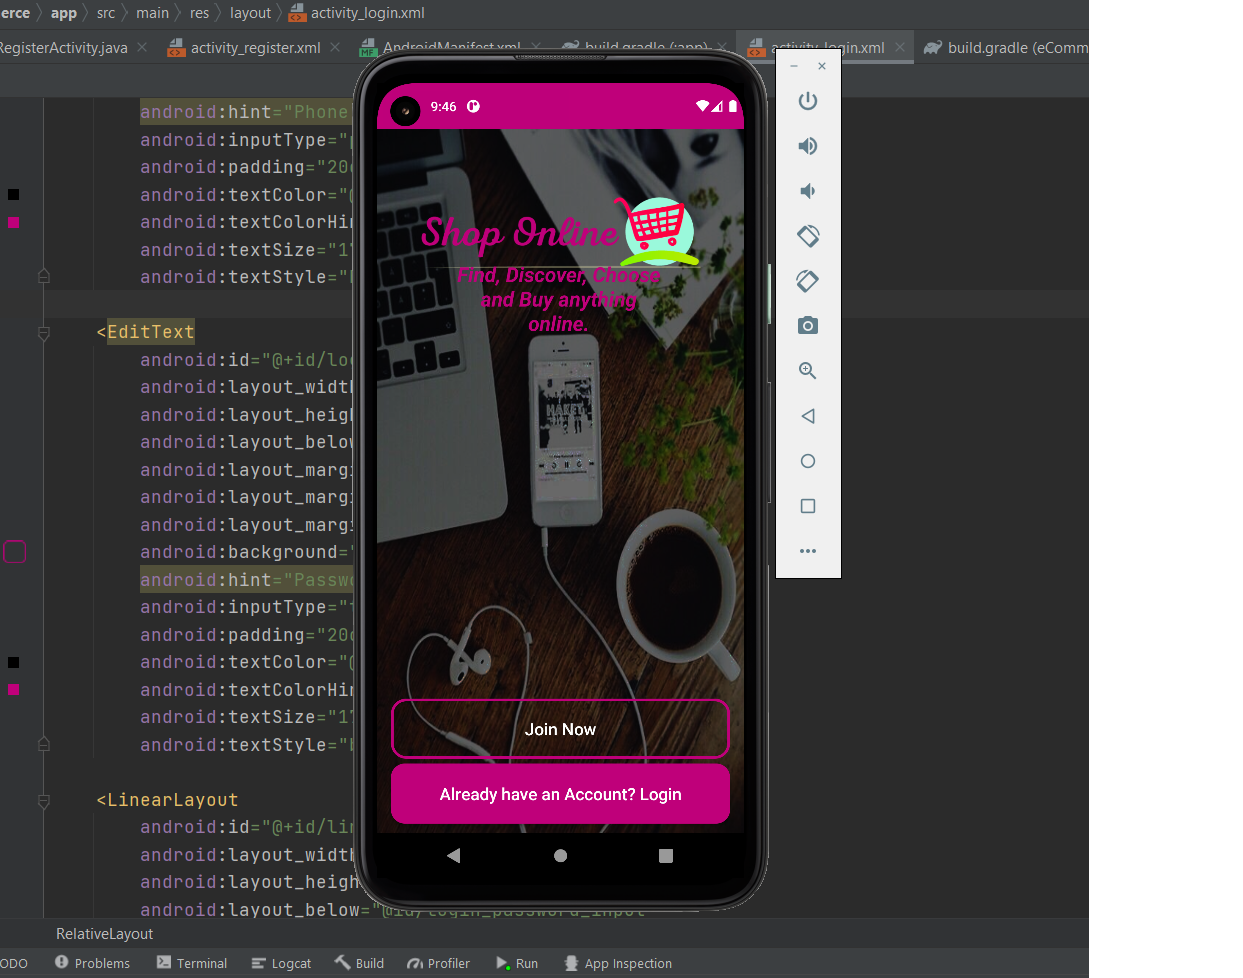Click emulator sidebar Back triangle icon

(808, 416)
